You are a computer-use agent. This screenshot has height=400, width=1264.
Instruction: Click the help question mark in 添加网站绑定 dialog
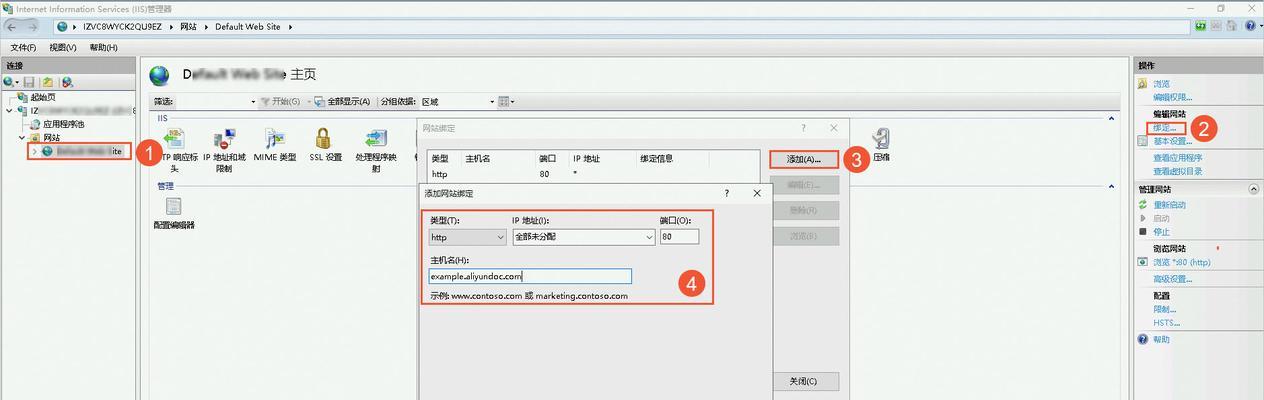727,192
